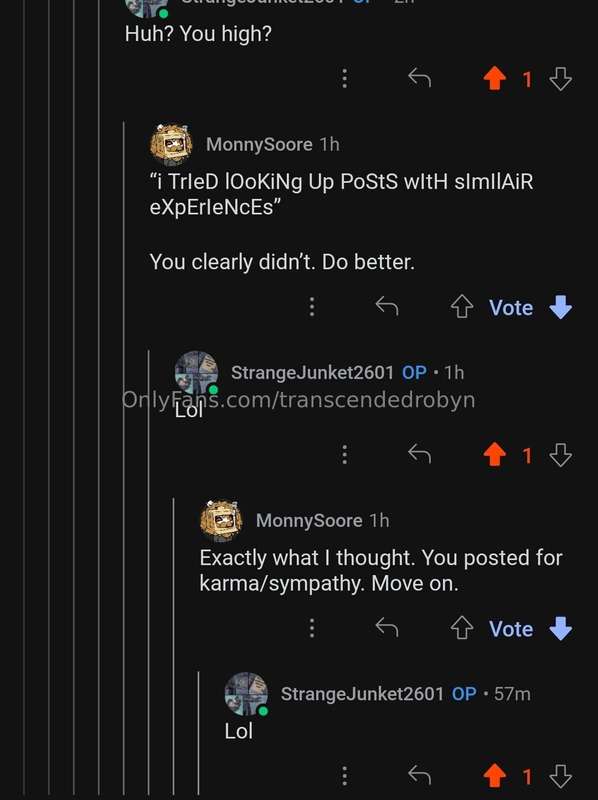
Task: Reply to the "Move on" comment
Action: coord(387,628)
